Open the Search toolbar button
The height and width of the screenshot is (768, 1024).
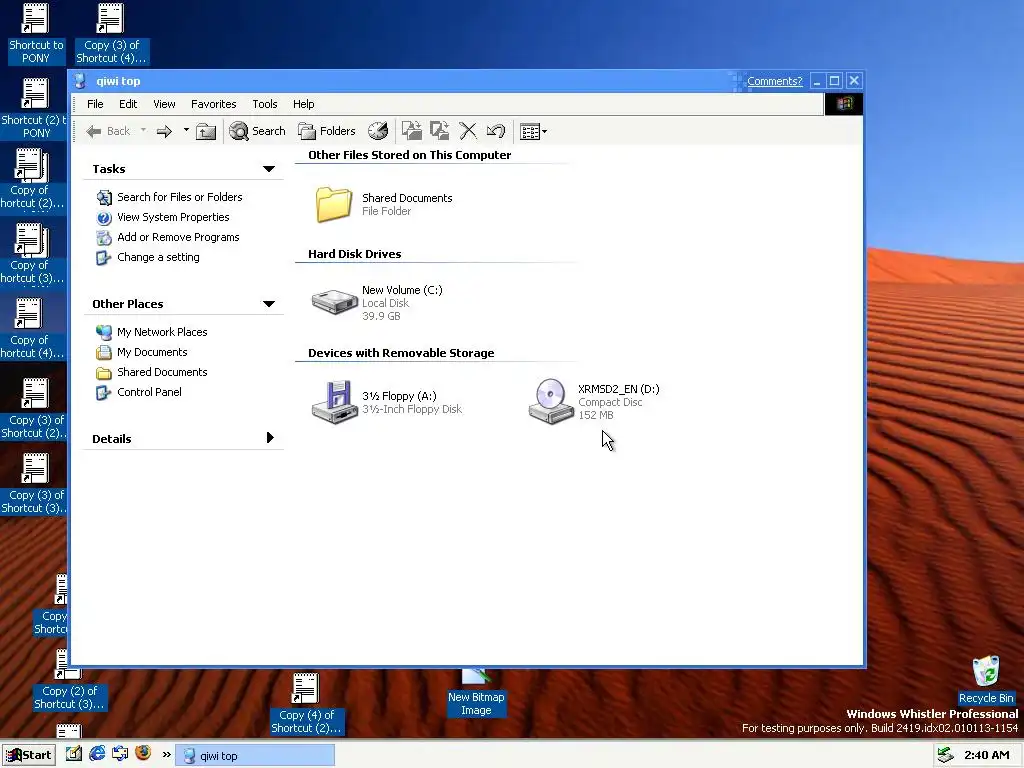(257, 131)
